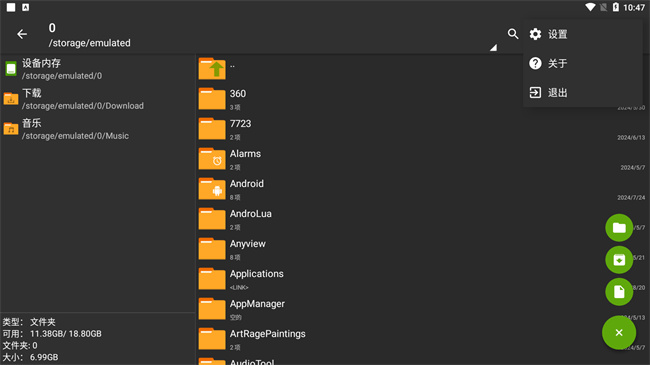This screenshot has height=365, width=650.
Task: Open the 7723 folder
Action: tap(422, 129)
